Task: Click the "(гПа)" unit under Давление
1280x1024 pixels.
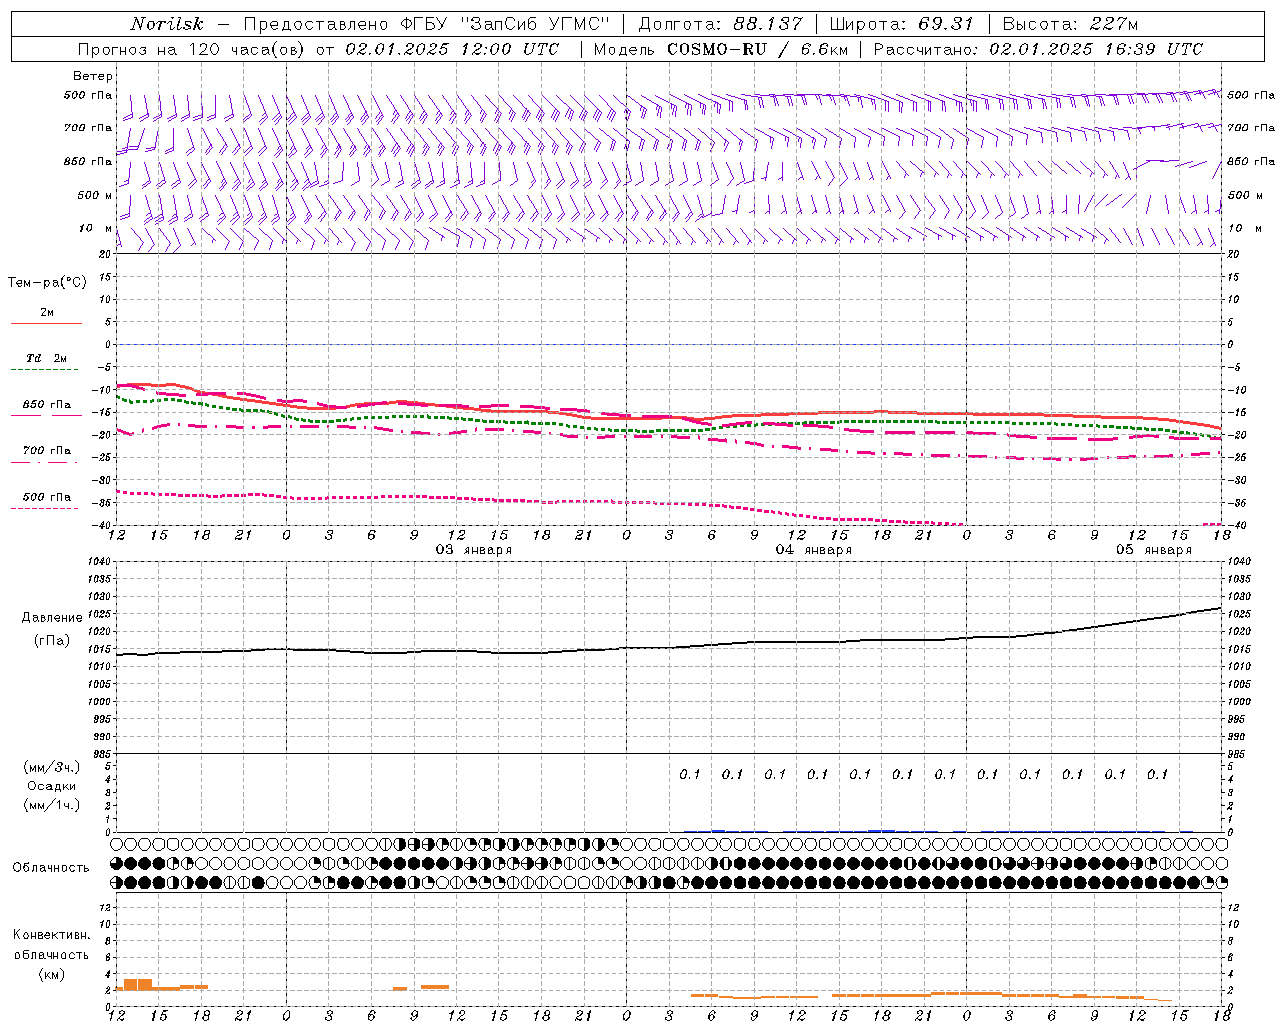Action: (52, 641)
